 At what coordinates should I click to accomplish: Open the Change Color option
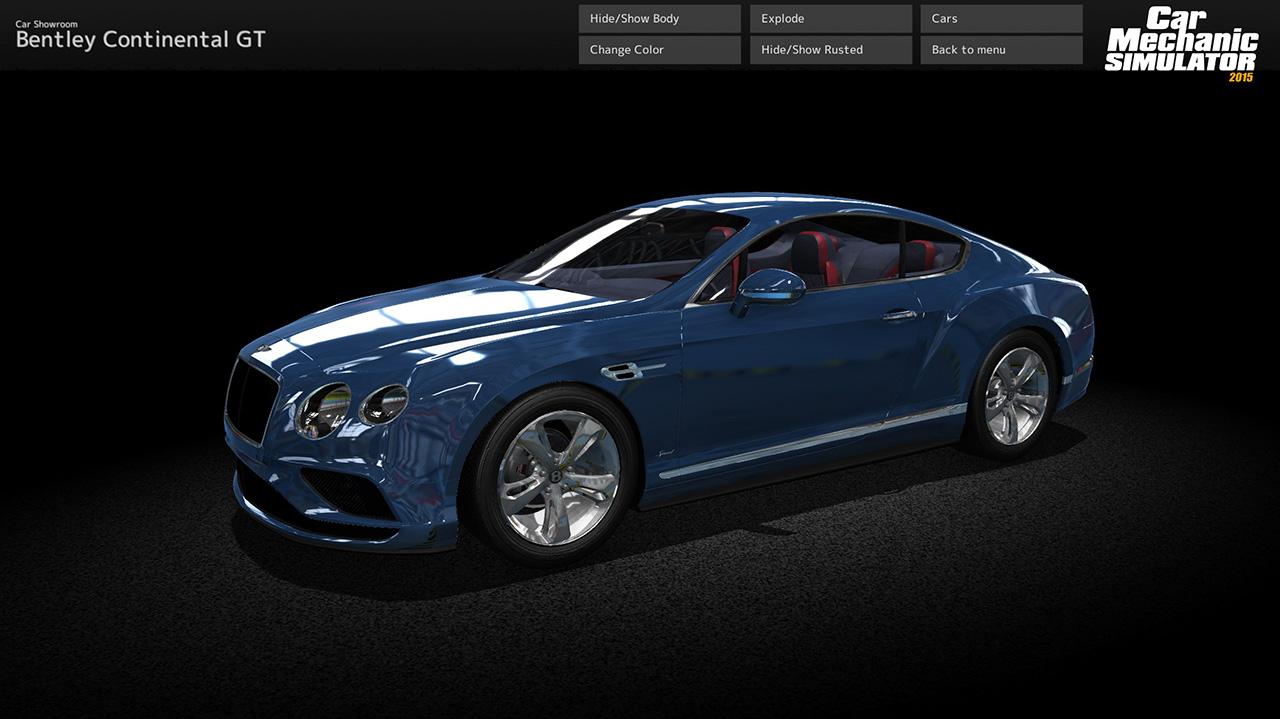click(658, 49)
